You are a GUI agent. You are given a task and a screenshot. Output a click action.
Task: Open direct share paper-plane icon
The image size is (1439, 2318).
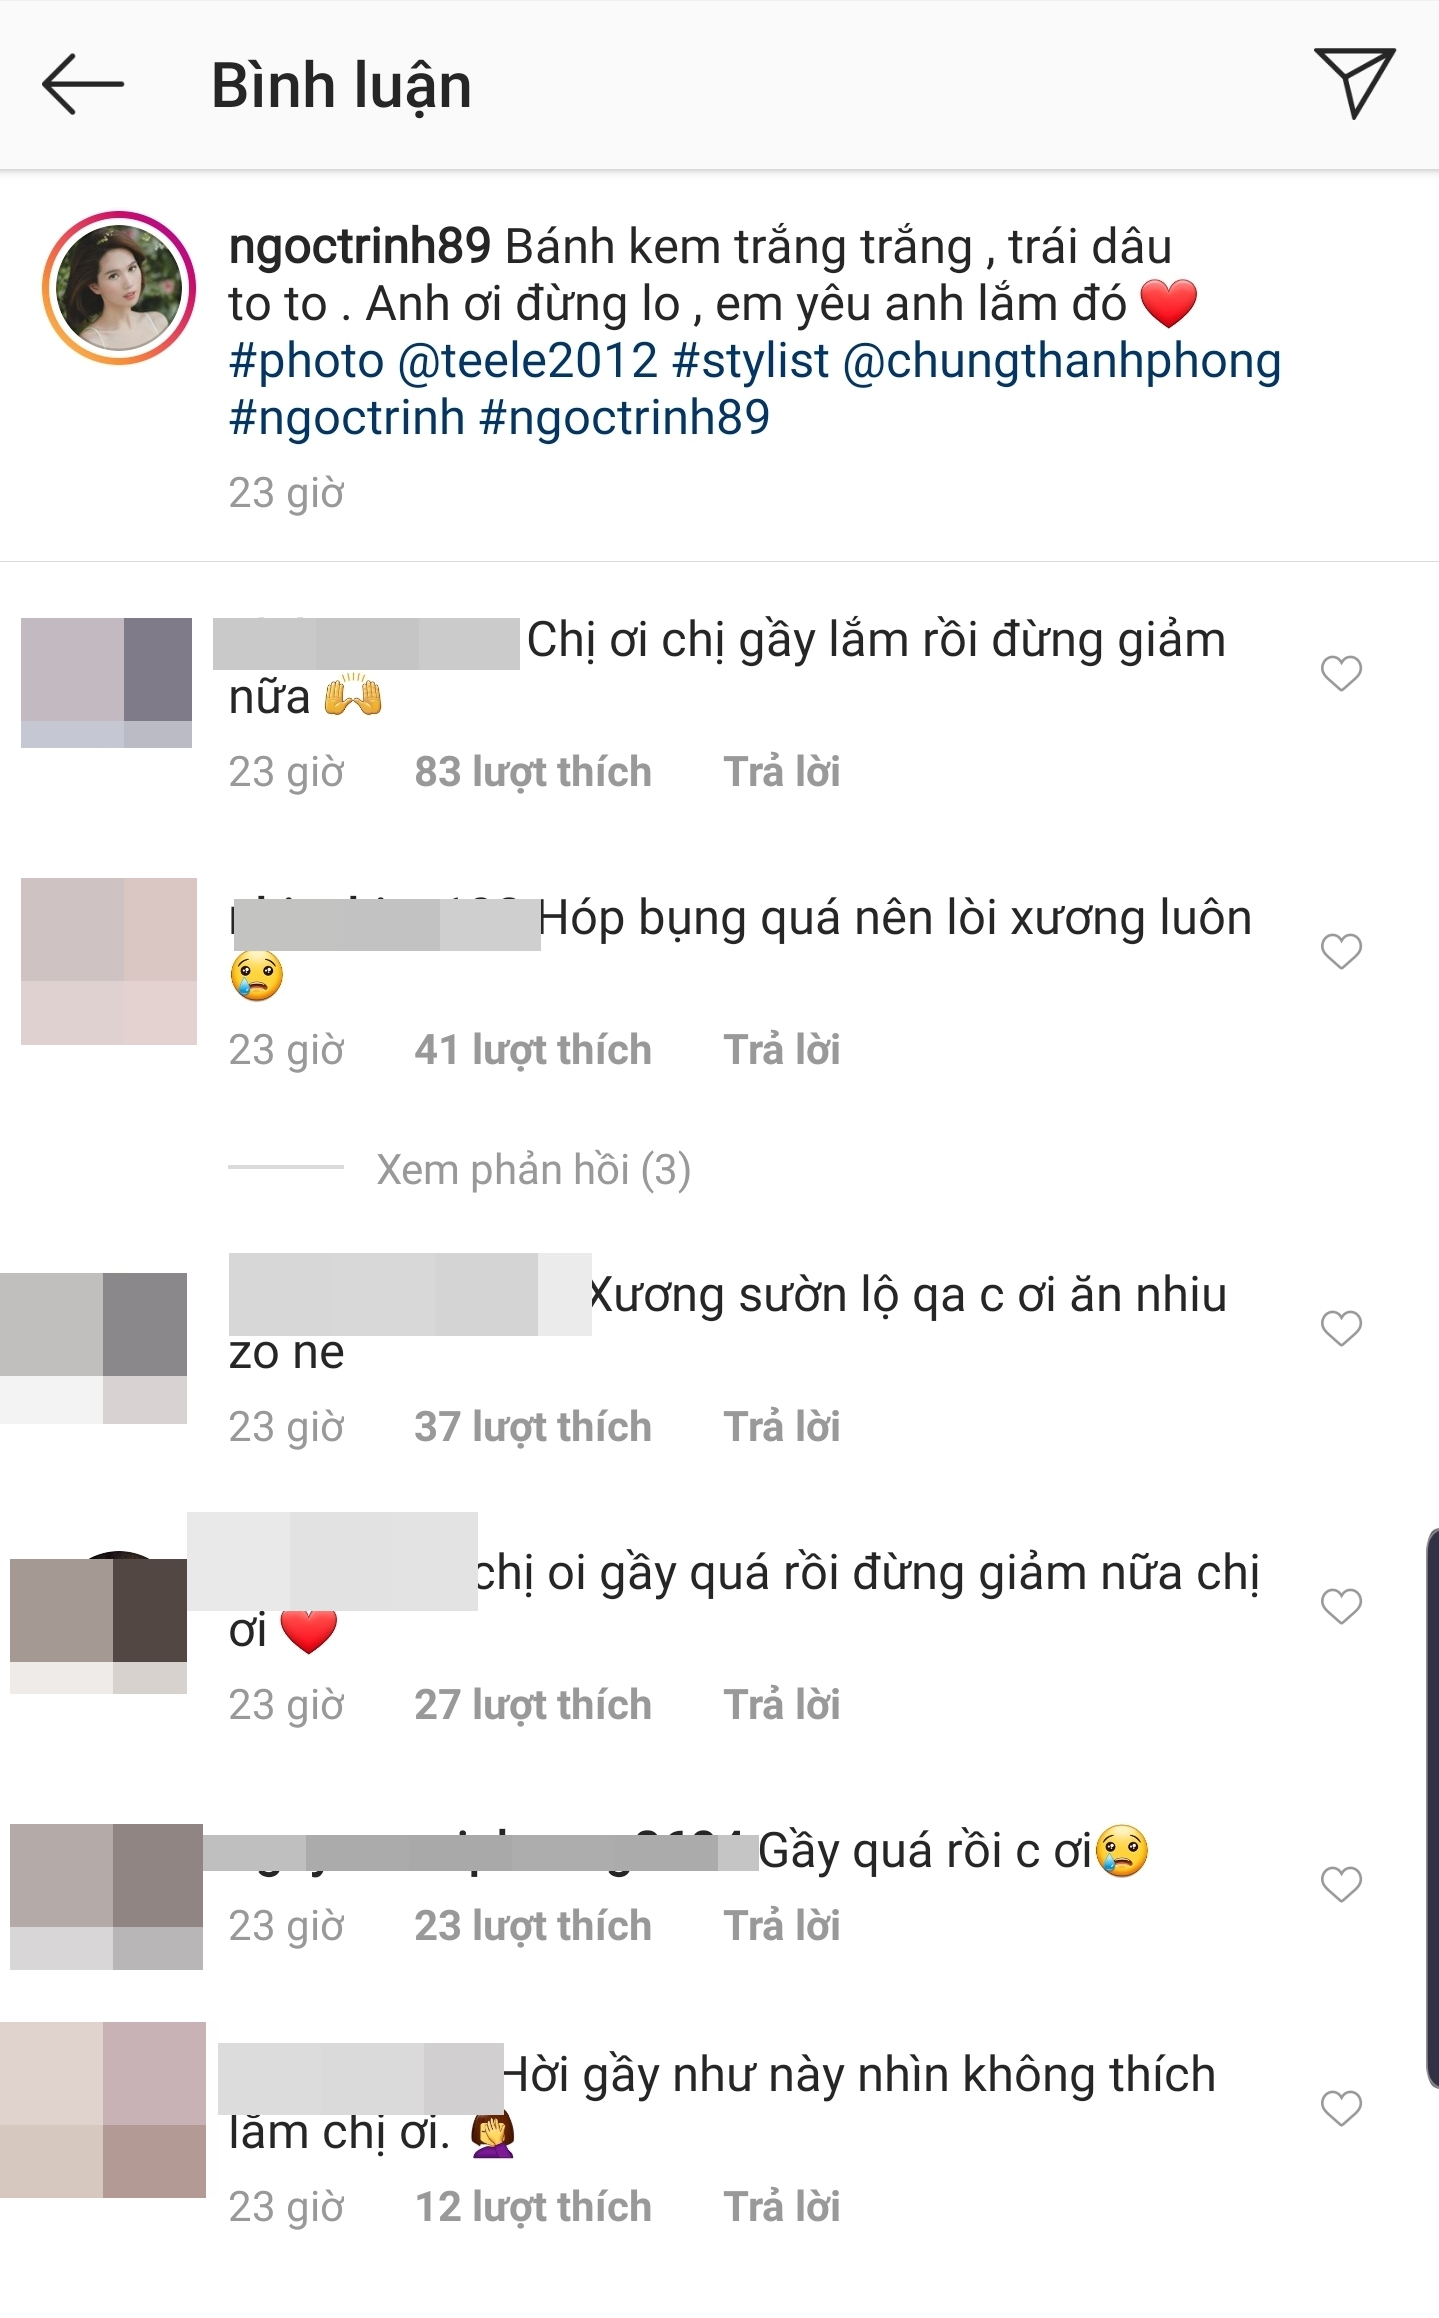click(x=1355, y=82)
